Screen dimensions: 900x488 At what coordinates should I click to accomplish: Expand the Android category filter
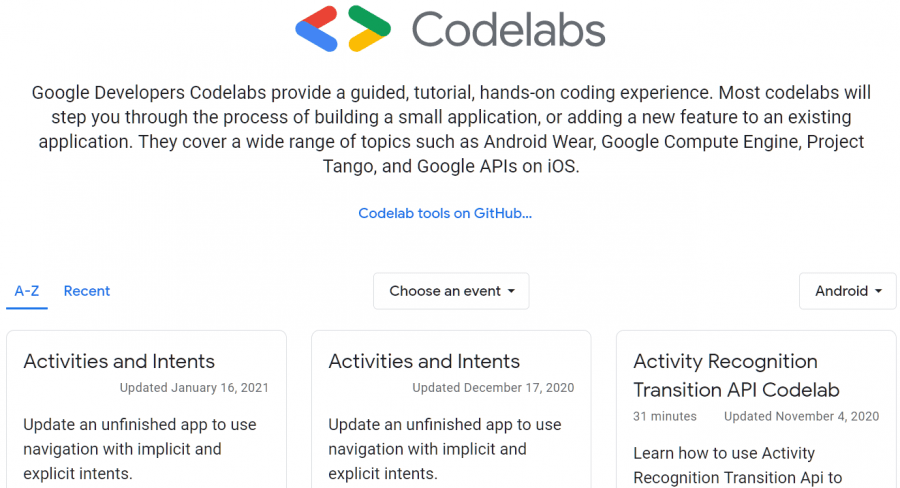(847, 291)
